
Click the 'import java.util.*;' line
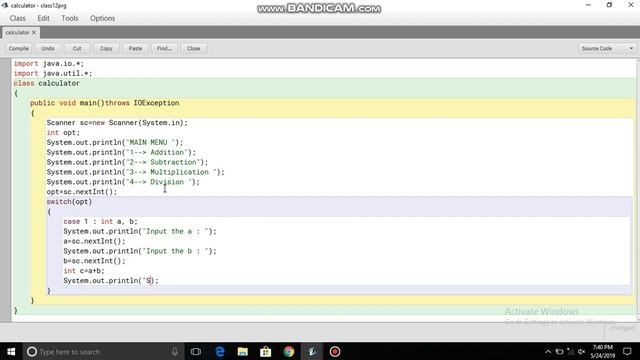(53, 73)
